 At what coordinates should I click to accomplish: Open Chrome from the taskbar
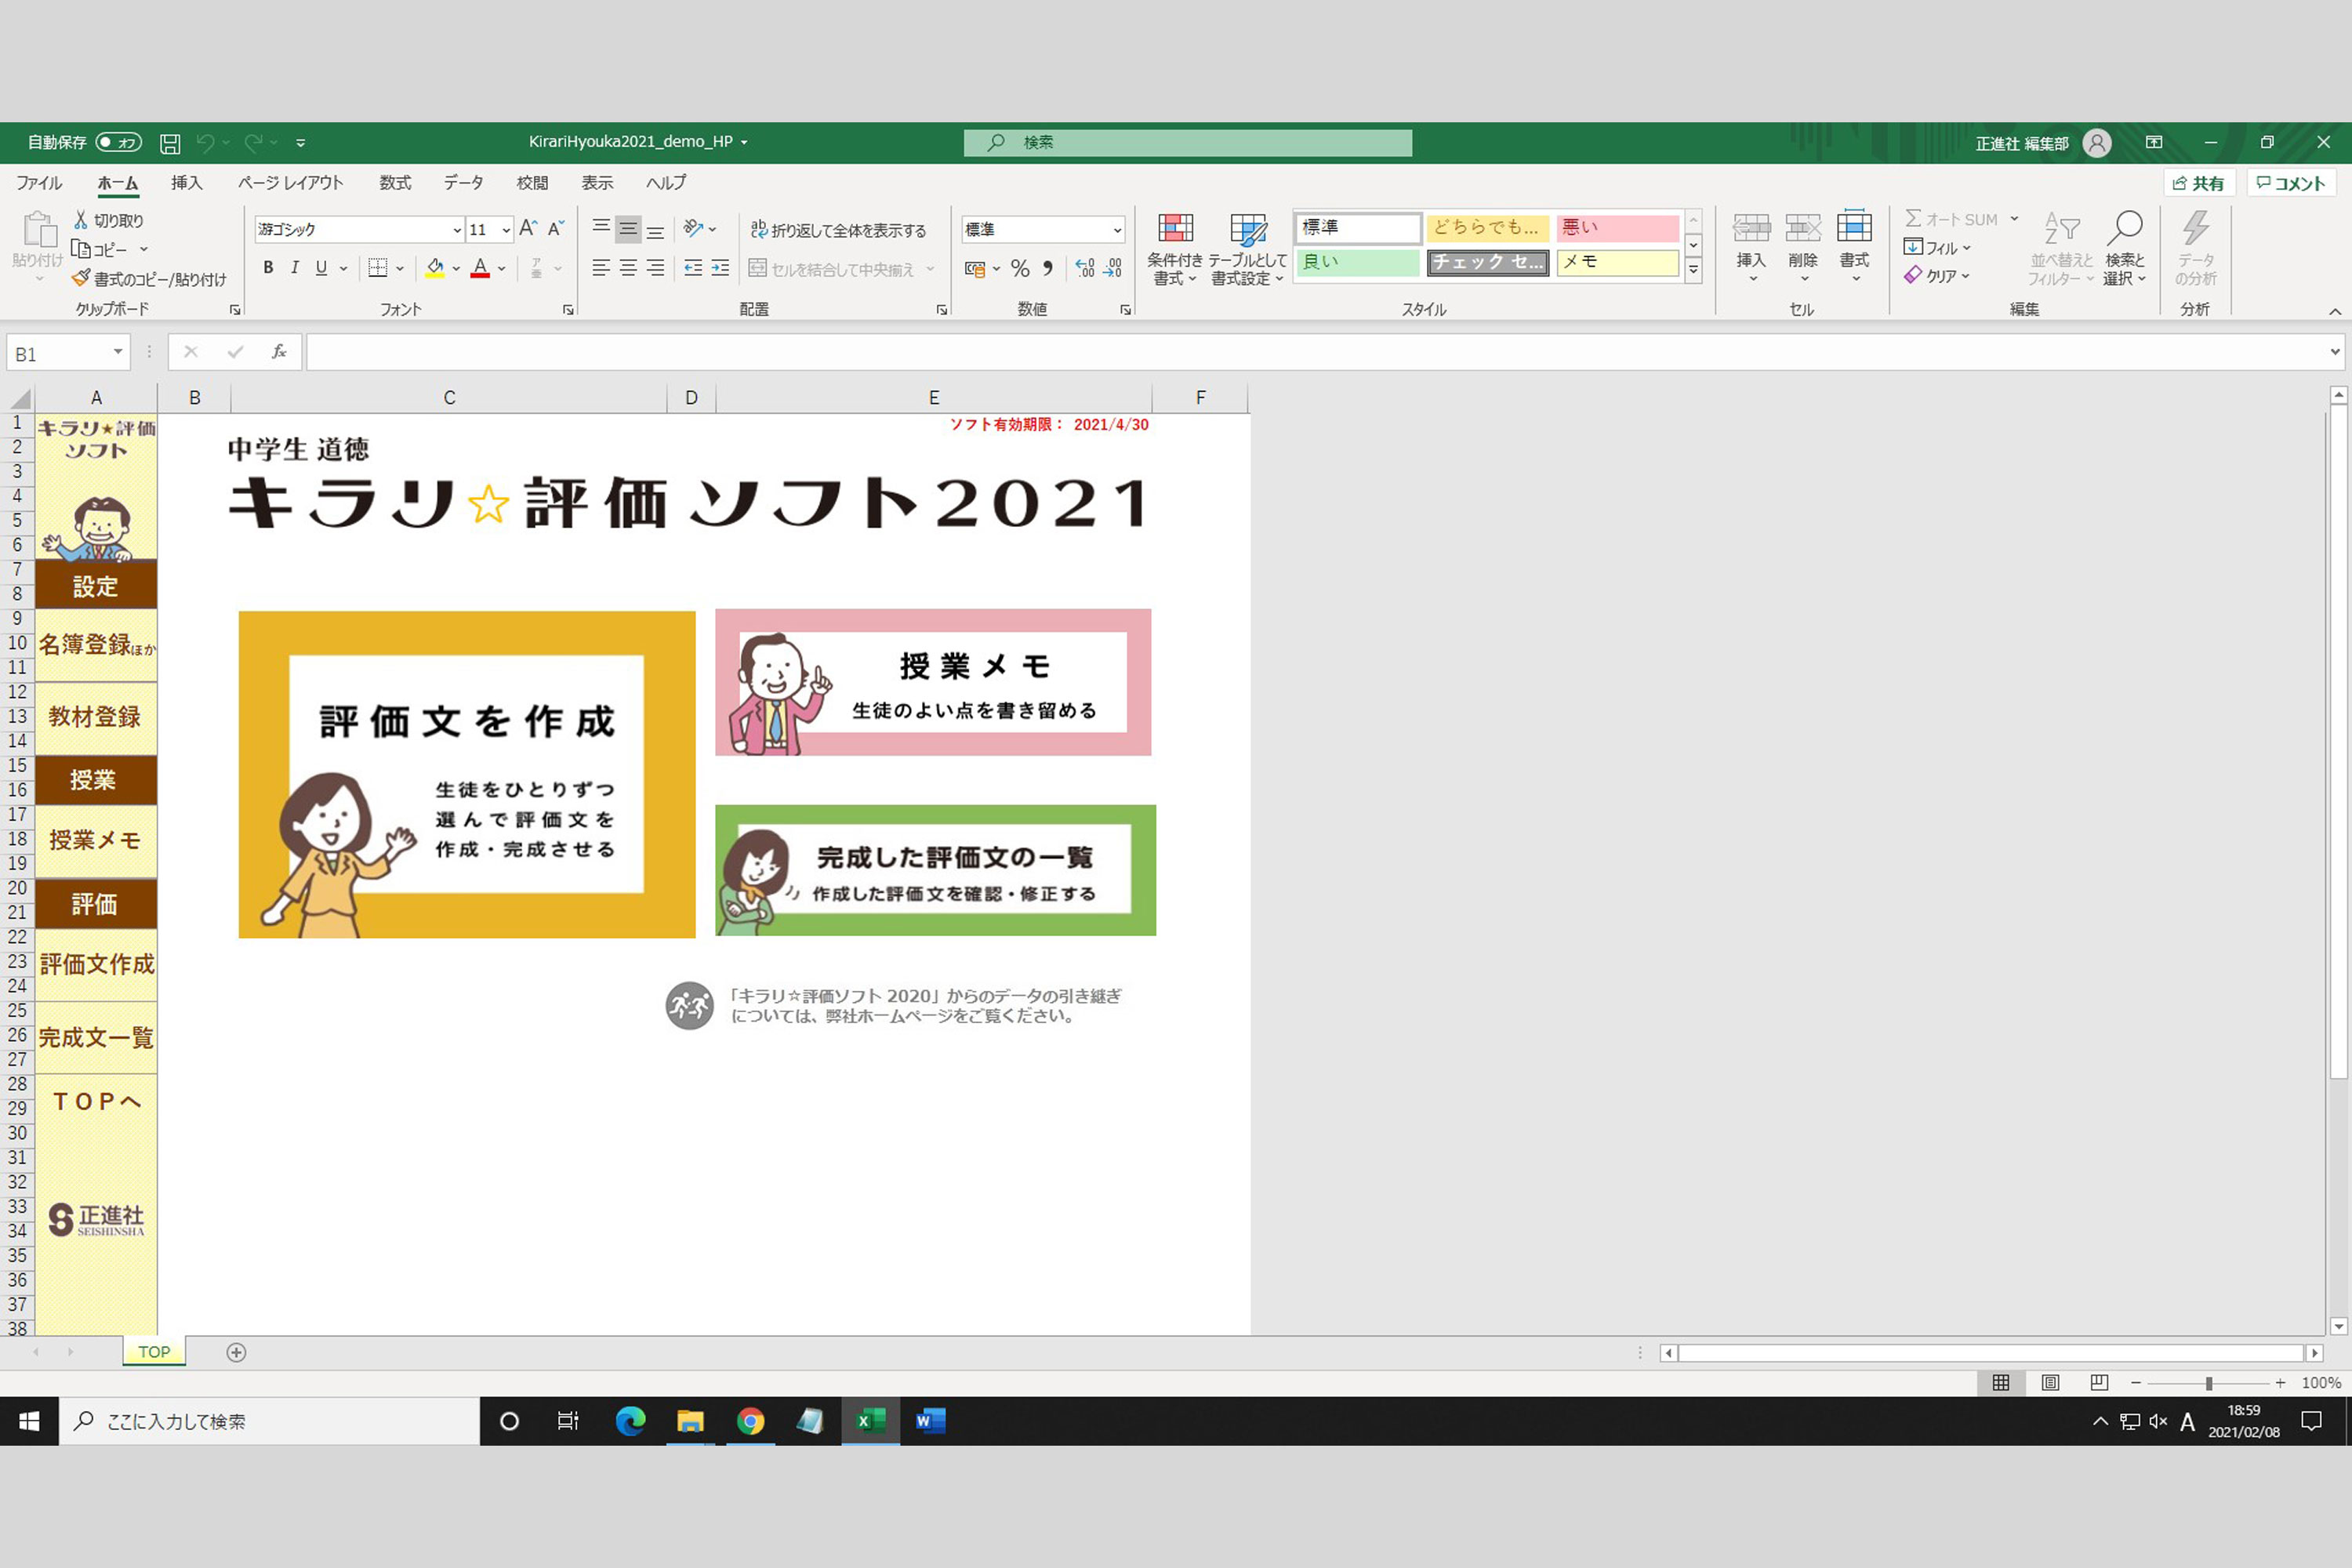coord(750,1421)
